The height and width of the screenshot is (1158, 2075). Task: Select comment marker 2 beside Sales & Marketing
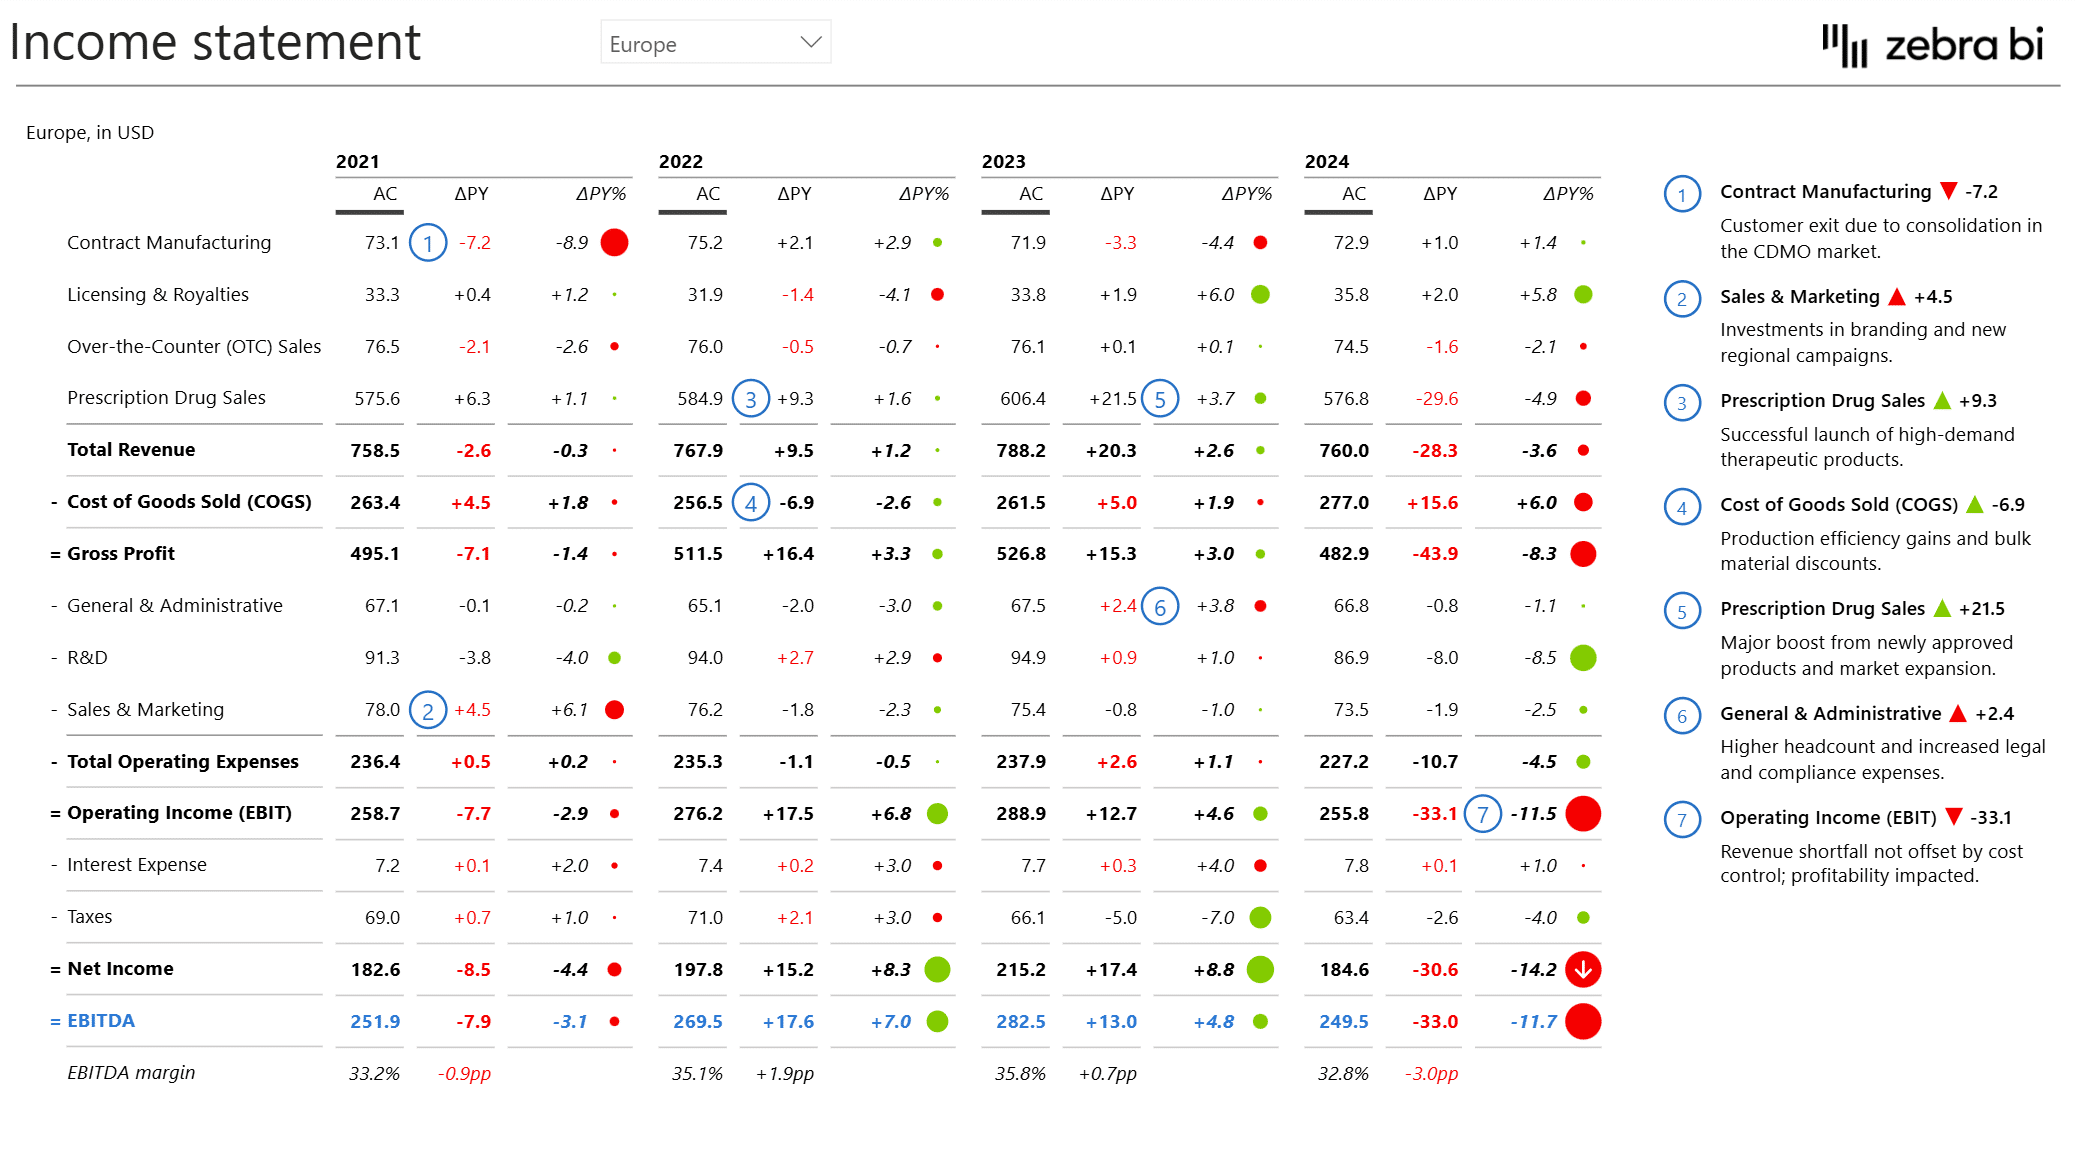(428, 710)
